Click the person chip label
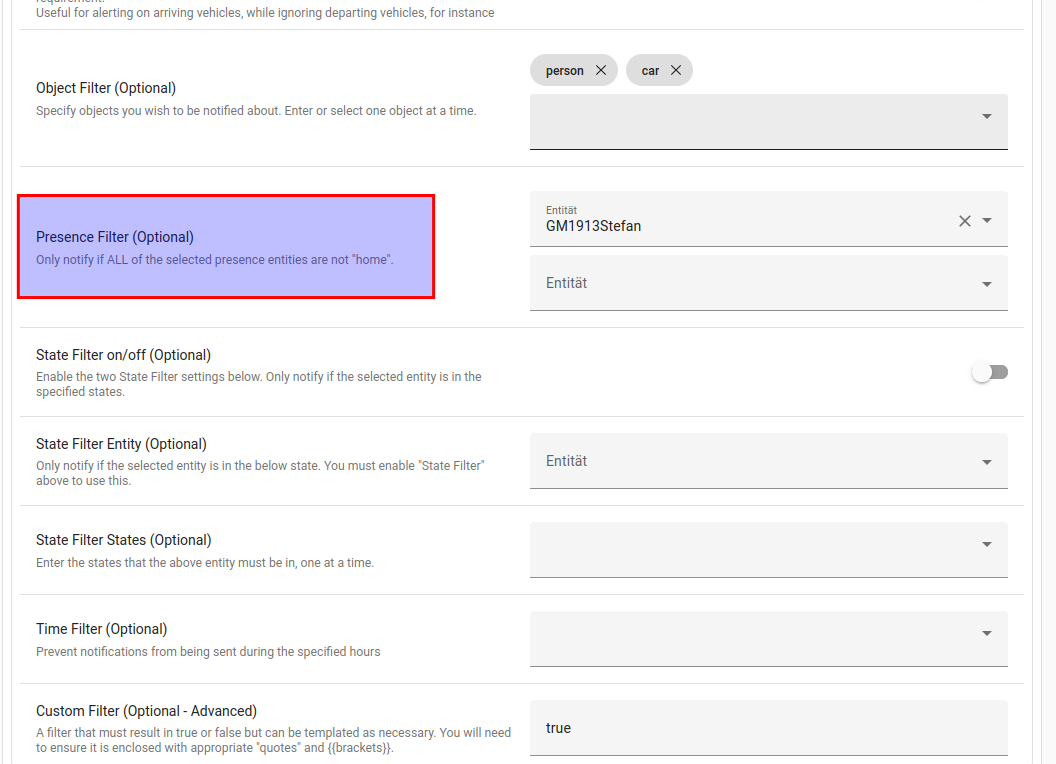1056x764 pixels. 565,71
